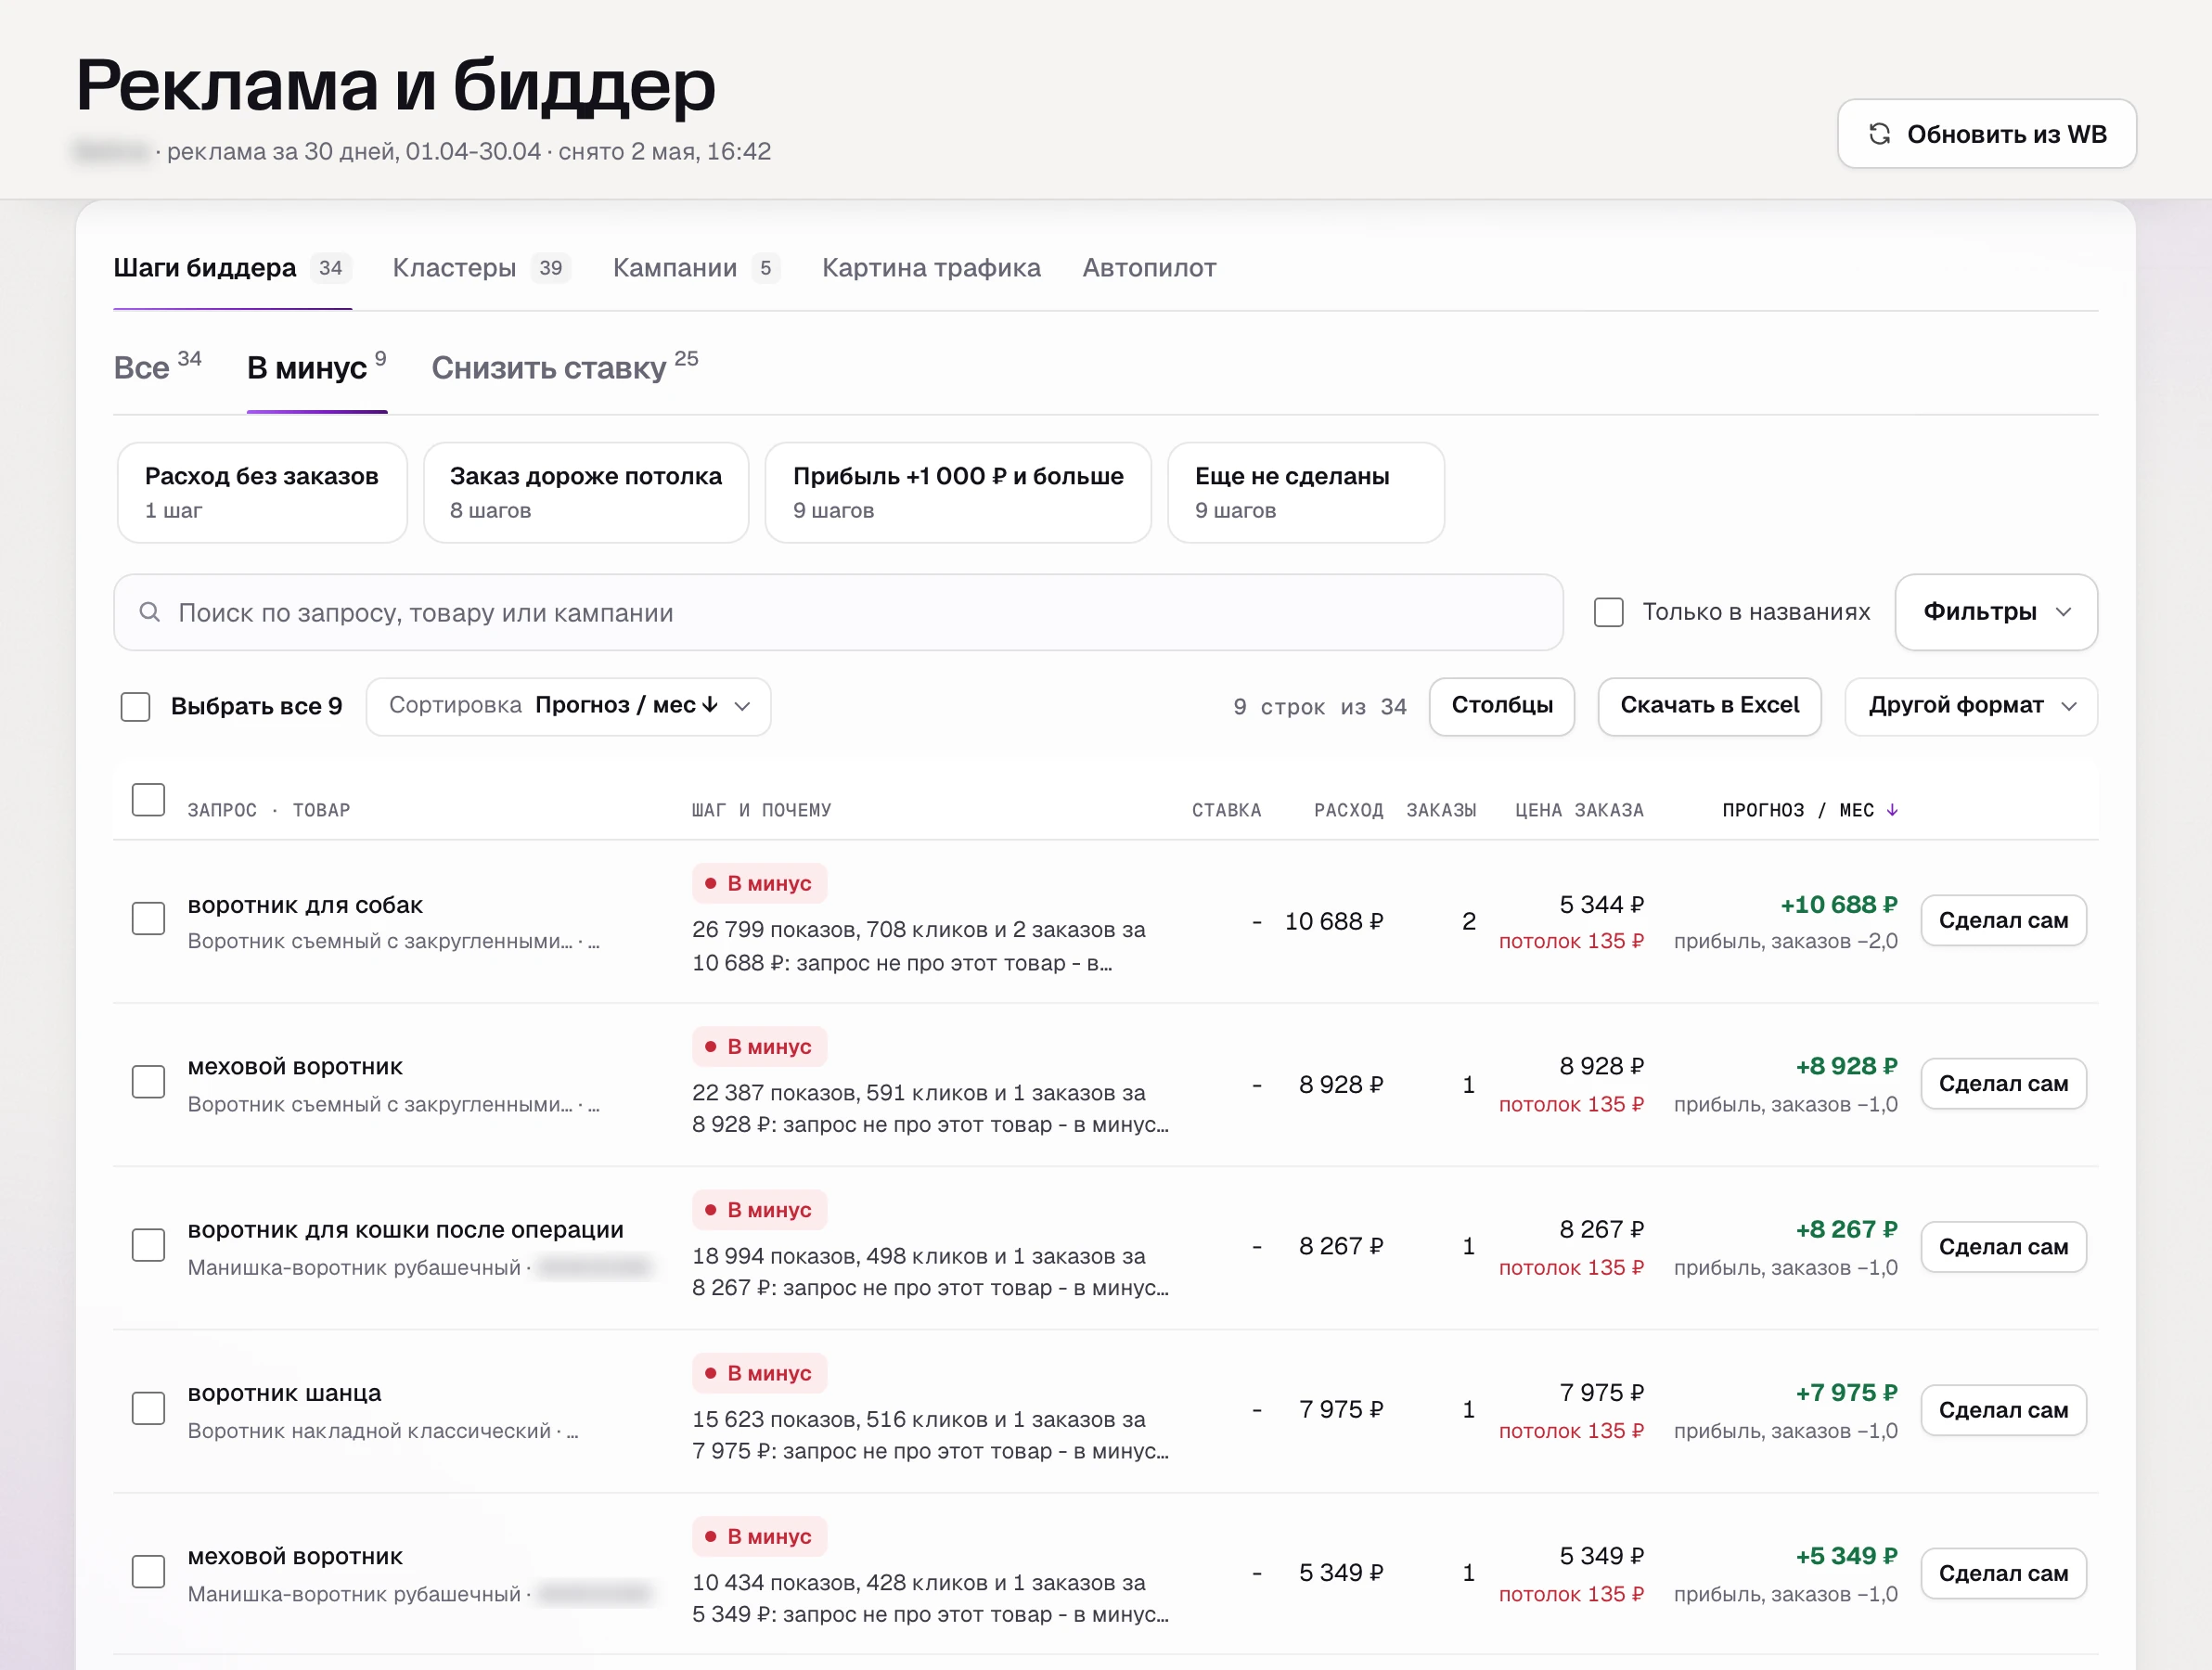Filter by Заказ дороже потолка card

586,493
